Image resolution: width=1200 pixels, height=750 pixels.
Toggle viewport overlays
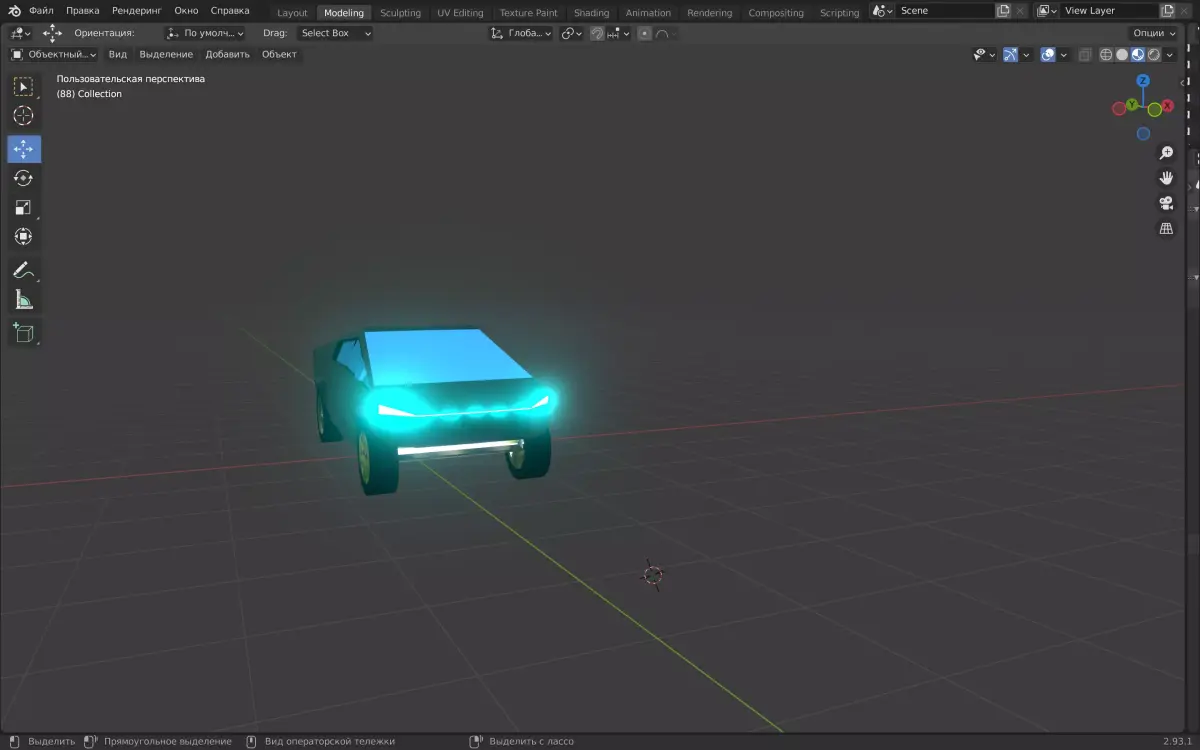coord(1047,55)
